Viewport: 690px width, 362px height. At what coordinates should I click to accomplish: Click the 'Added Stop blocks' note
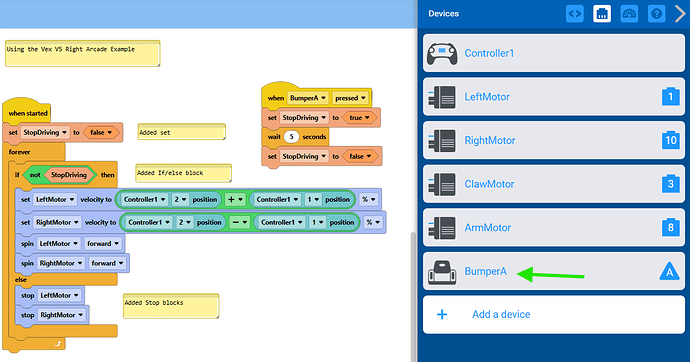tap(171, 306)
